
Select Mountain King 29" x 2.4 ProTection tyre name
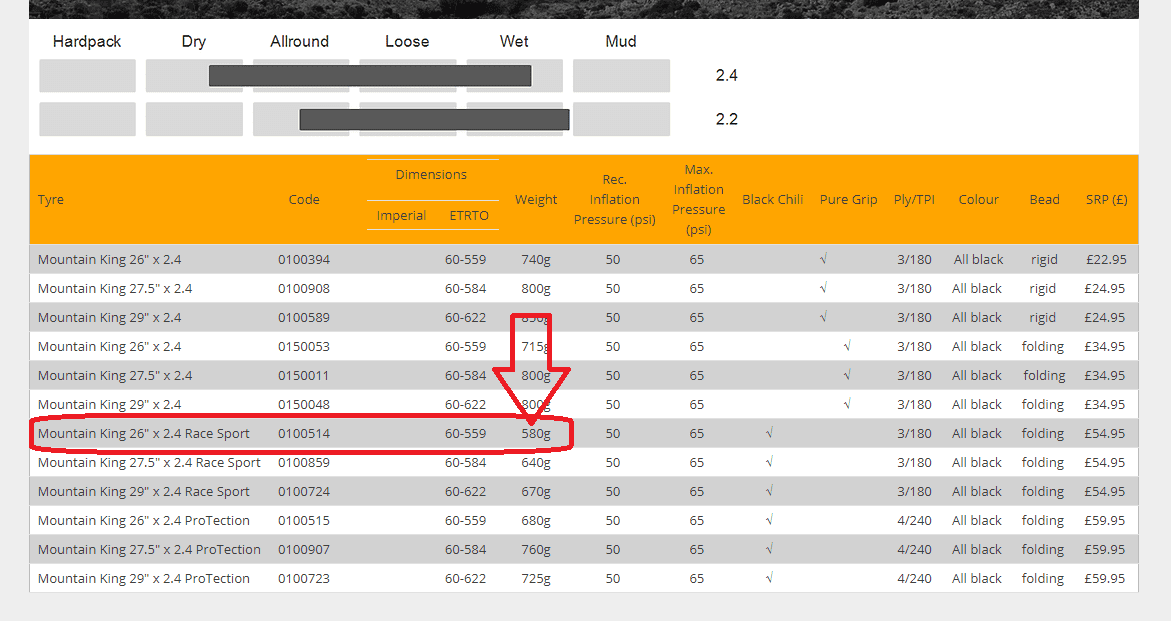point(144,579)
